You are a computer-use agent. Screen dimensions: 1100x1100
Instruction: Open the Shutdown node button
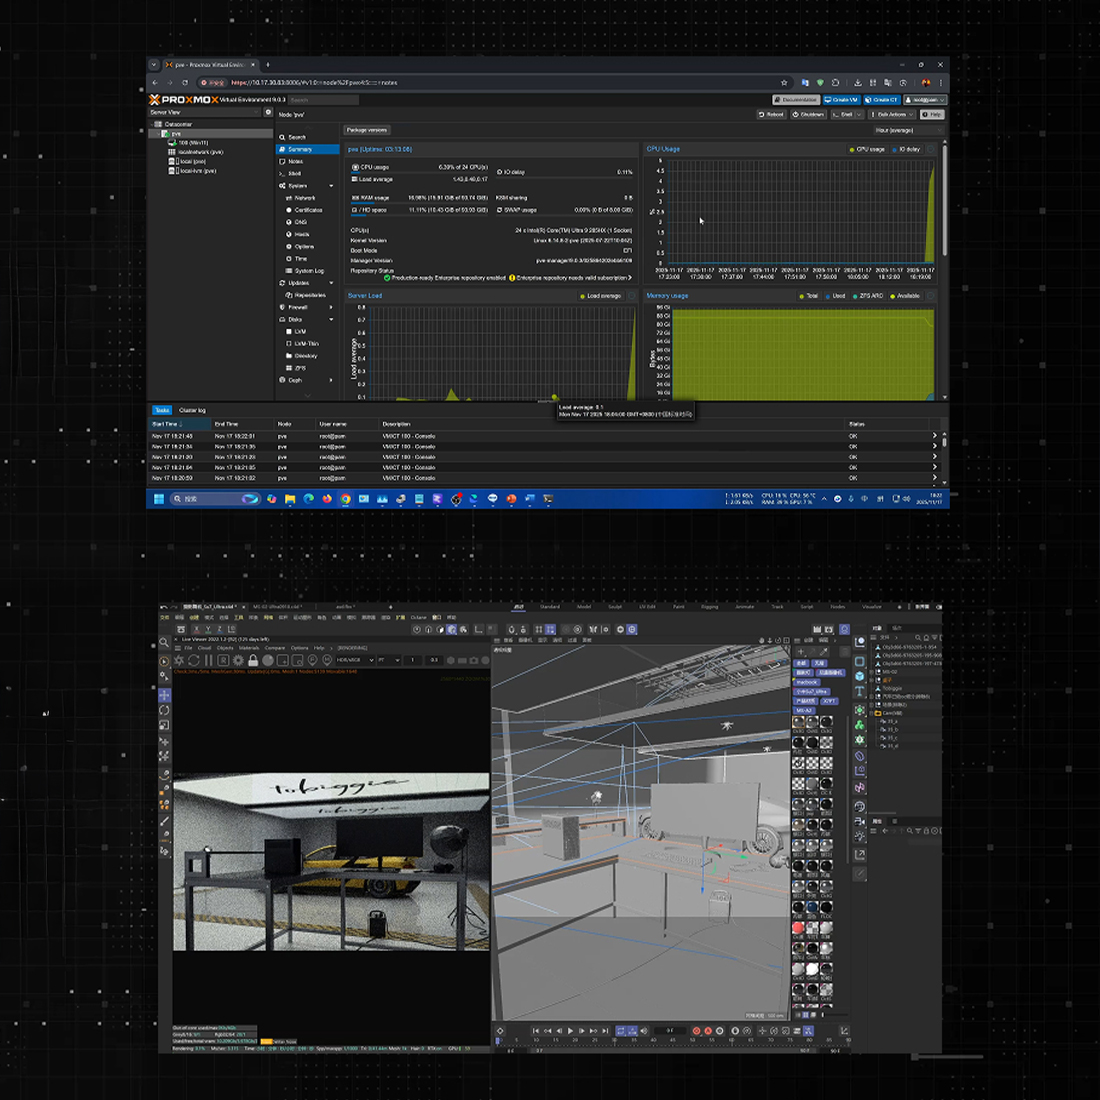tap(808, 114)
